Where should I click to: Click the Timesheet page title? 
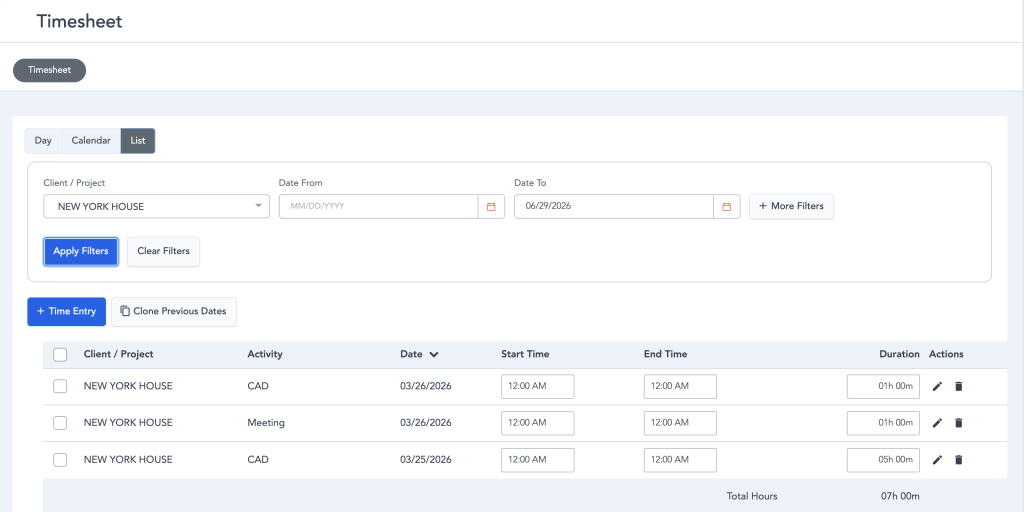(x=79, y=21)
